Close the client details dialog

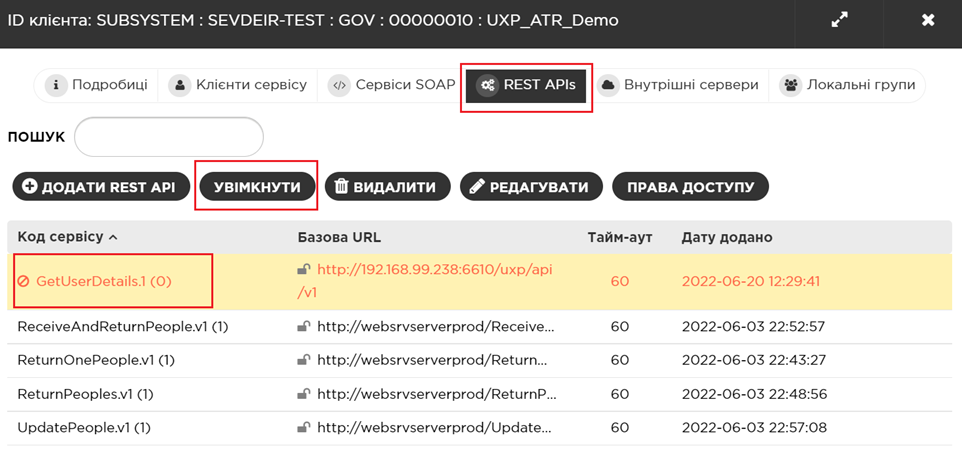(927, 20)
